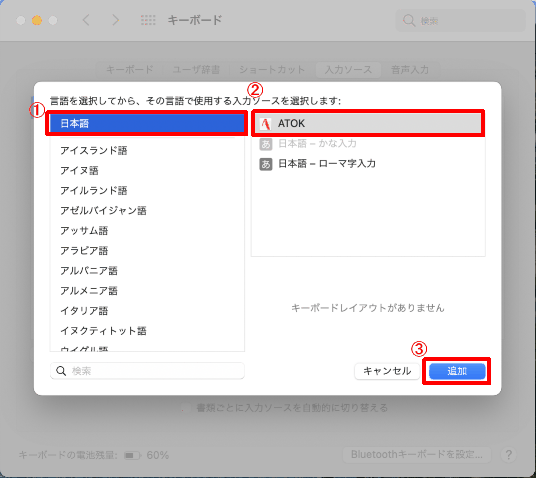Open the 入力ソース tab
Screen dimensions: 536x478
tap(348, 70)
